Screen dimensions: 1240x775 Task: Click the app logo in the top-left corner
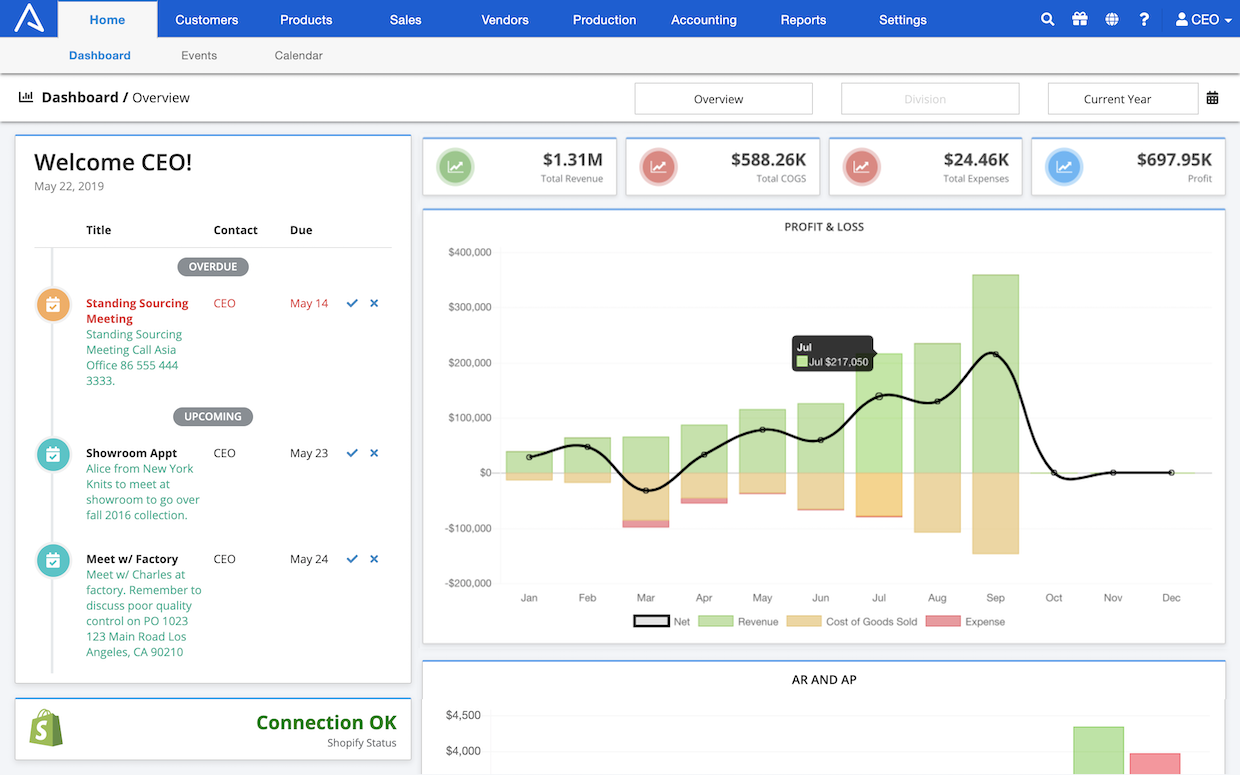(27, 19)
